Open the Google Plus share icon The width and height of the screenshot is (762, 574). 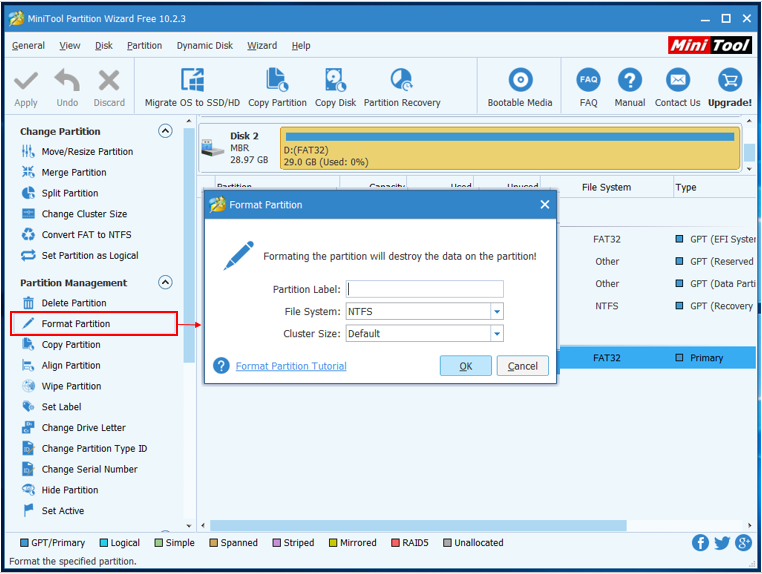744,543
